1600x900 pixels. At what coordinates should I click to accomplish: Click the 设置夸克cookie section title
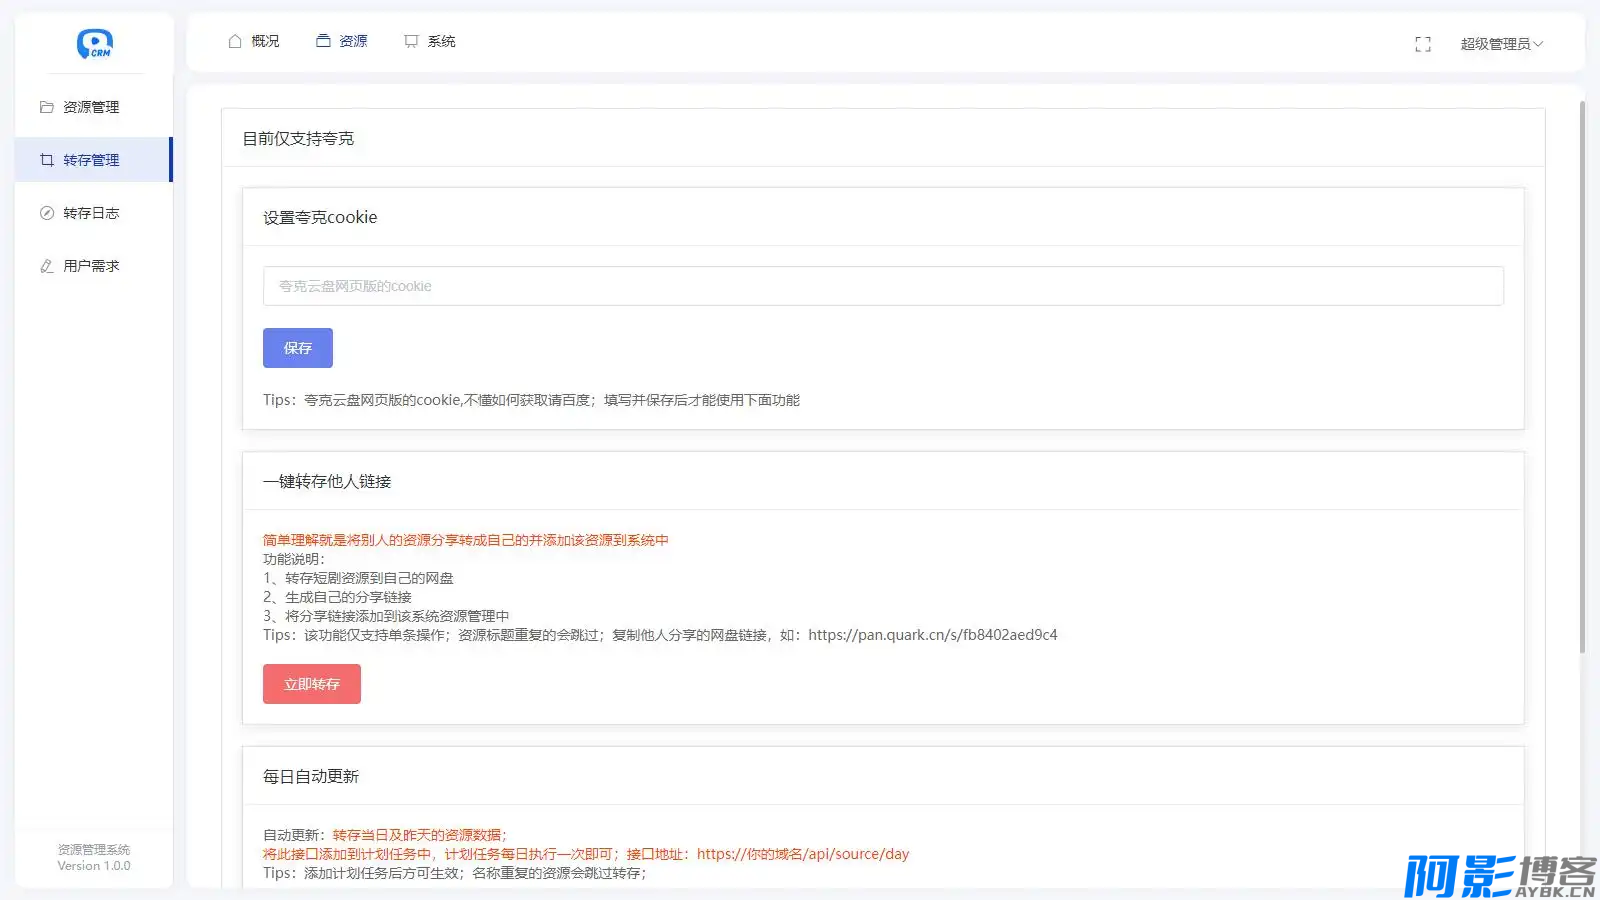[x=320, y=217]
